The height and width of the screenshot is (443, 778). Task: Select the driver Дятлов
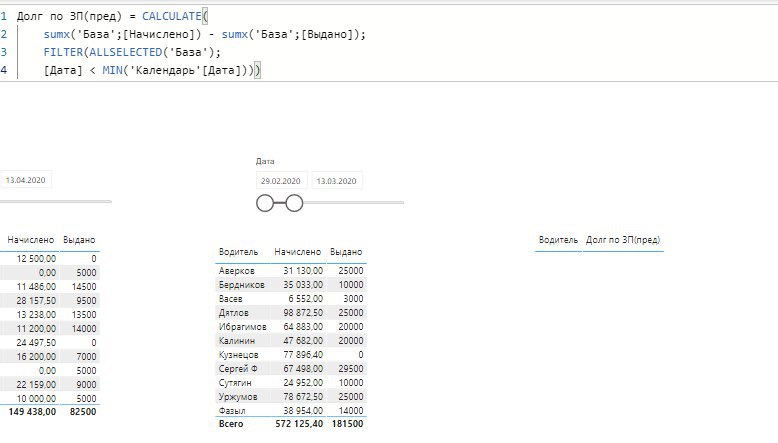233,313
